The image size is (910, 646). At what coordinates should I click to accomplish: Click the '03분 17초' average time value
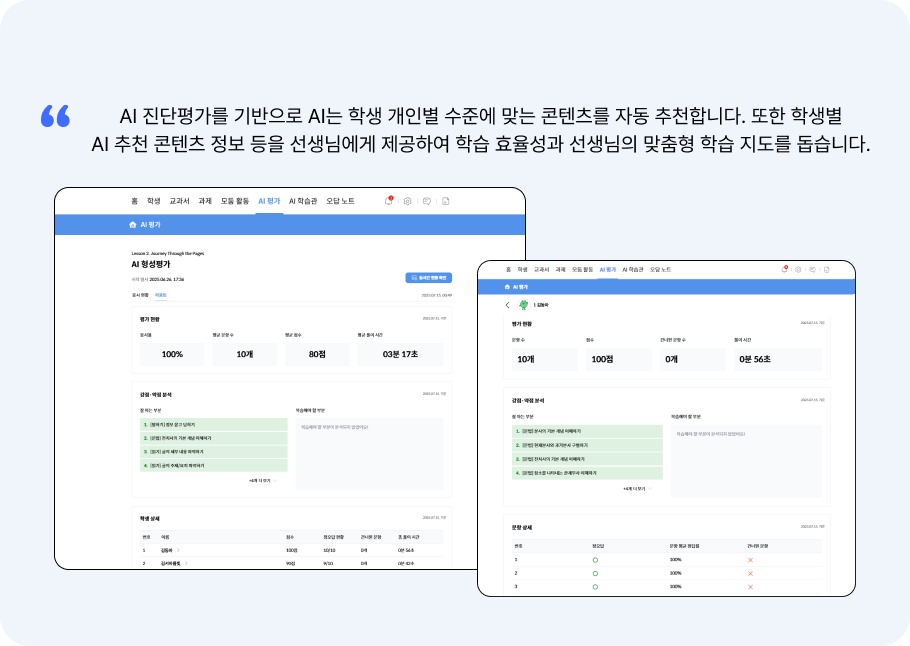pyautogui.click(x=400, y=354)
